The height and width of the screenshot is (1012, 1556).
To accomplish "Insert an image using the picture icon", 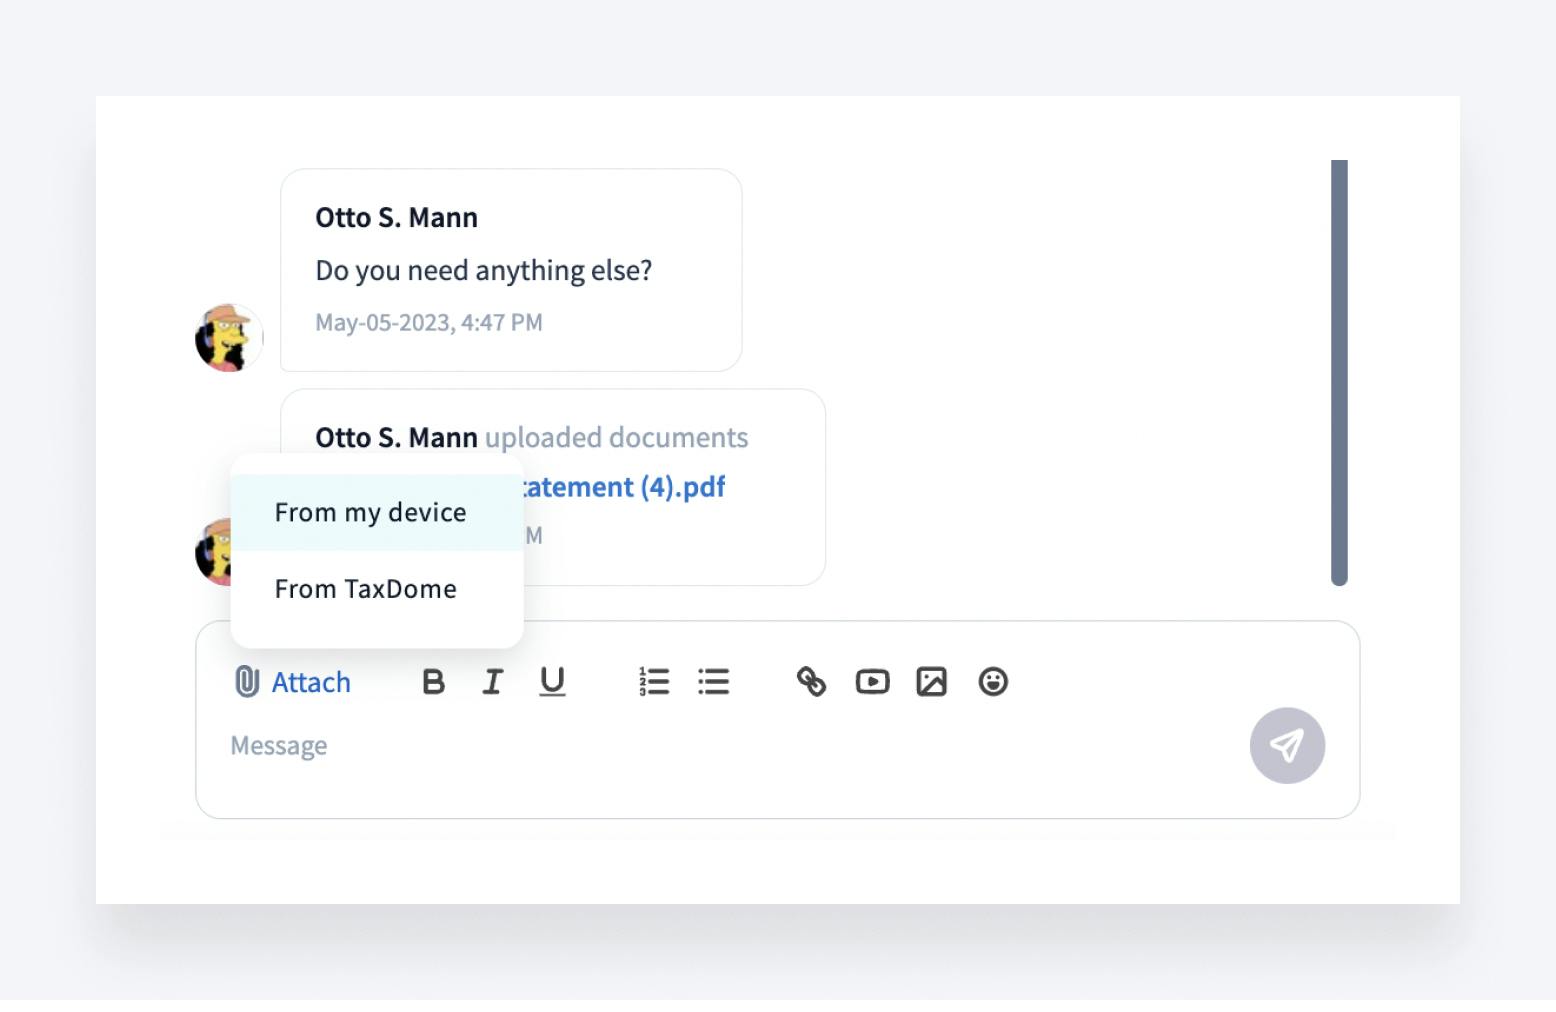I will (x=931, y=682).
